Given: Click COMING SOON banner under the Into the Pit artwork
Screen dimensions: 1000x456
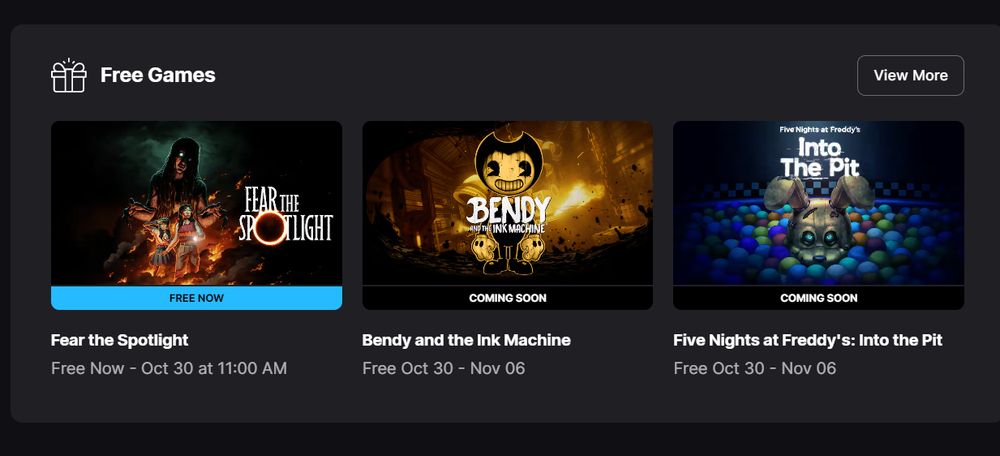Looking at the screenshot, I should [819, 298].
